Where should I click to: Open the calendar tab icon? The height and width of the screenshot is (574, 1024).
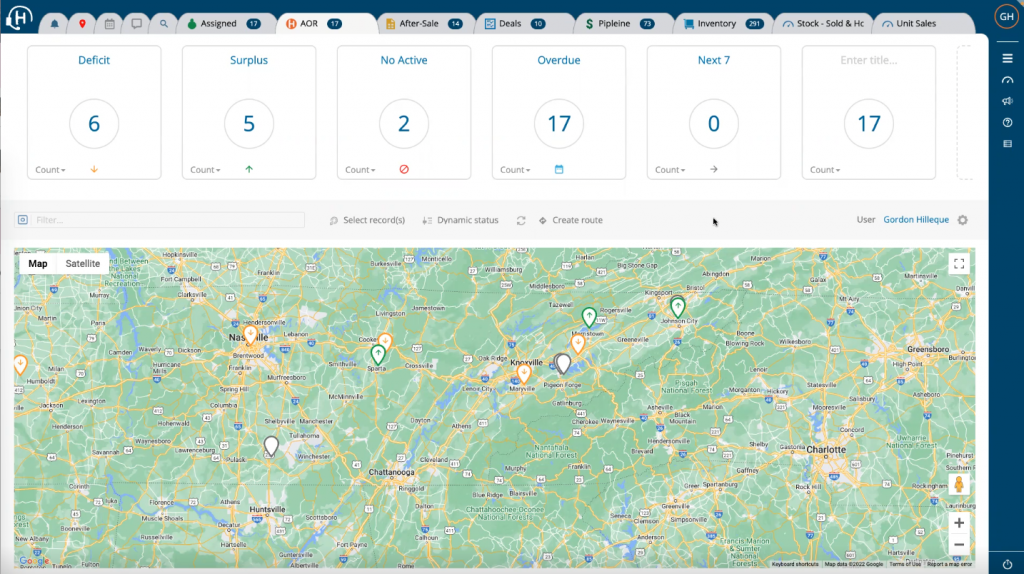click(x=110, y=24)
